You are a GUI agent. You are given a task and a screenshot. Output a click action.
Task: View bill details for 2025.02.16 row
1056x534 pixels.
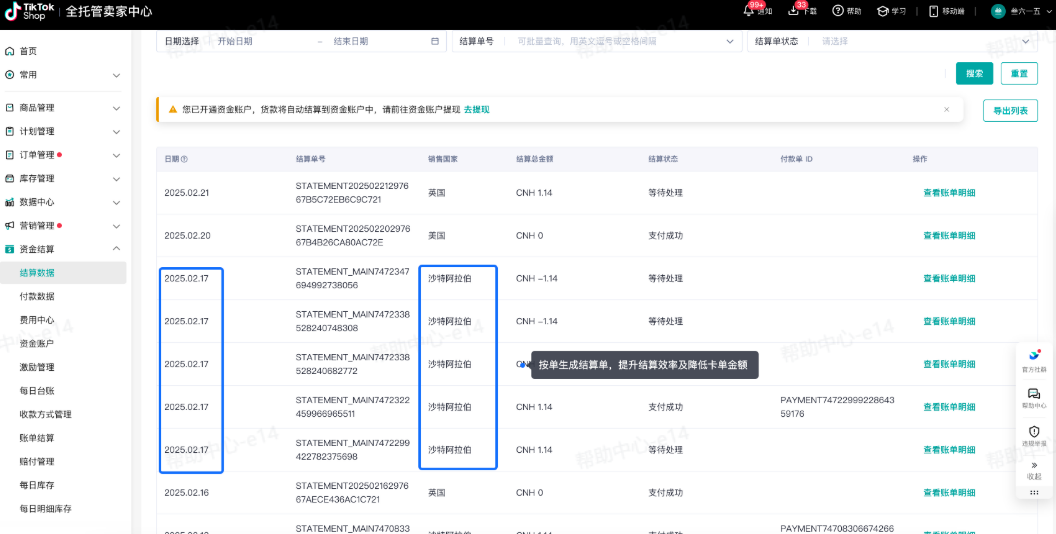pos(949,493)
